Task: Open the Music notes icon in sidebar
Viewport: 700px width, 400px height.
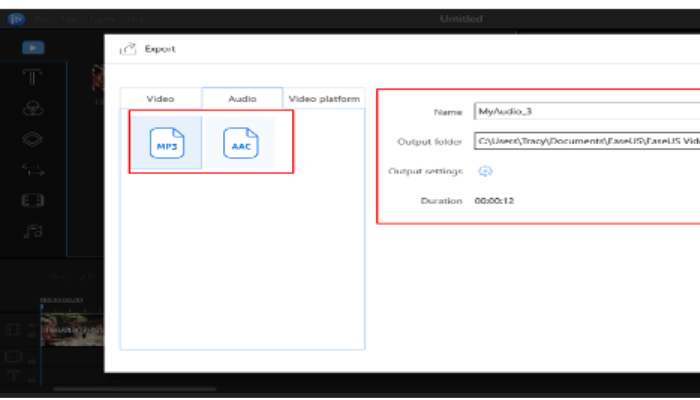Action: (33, 231)
